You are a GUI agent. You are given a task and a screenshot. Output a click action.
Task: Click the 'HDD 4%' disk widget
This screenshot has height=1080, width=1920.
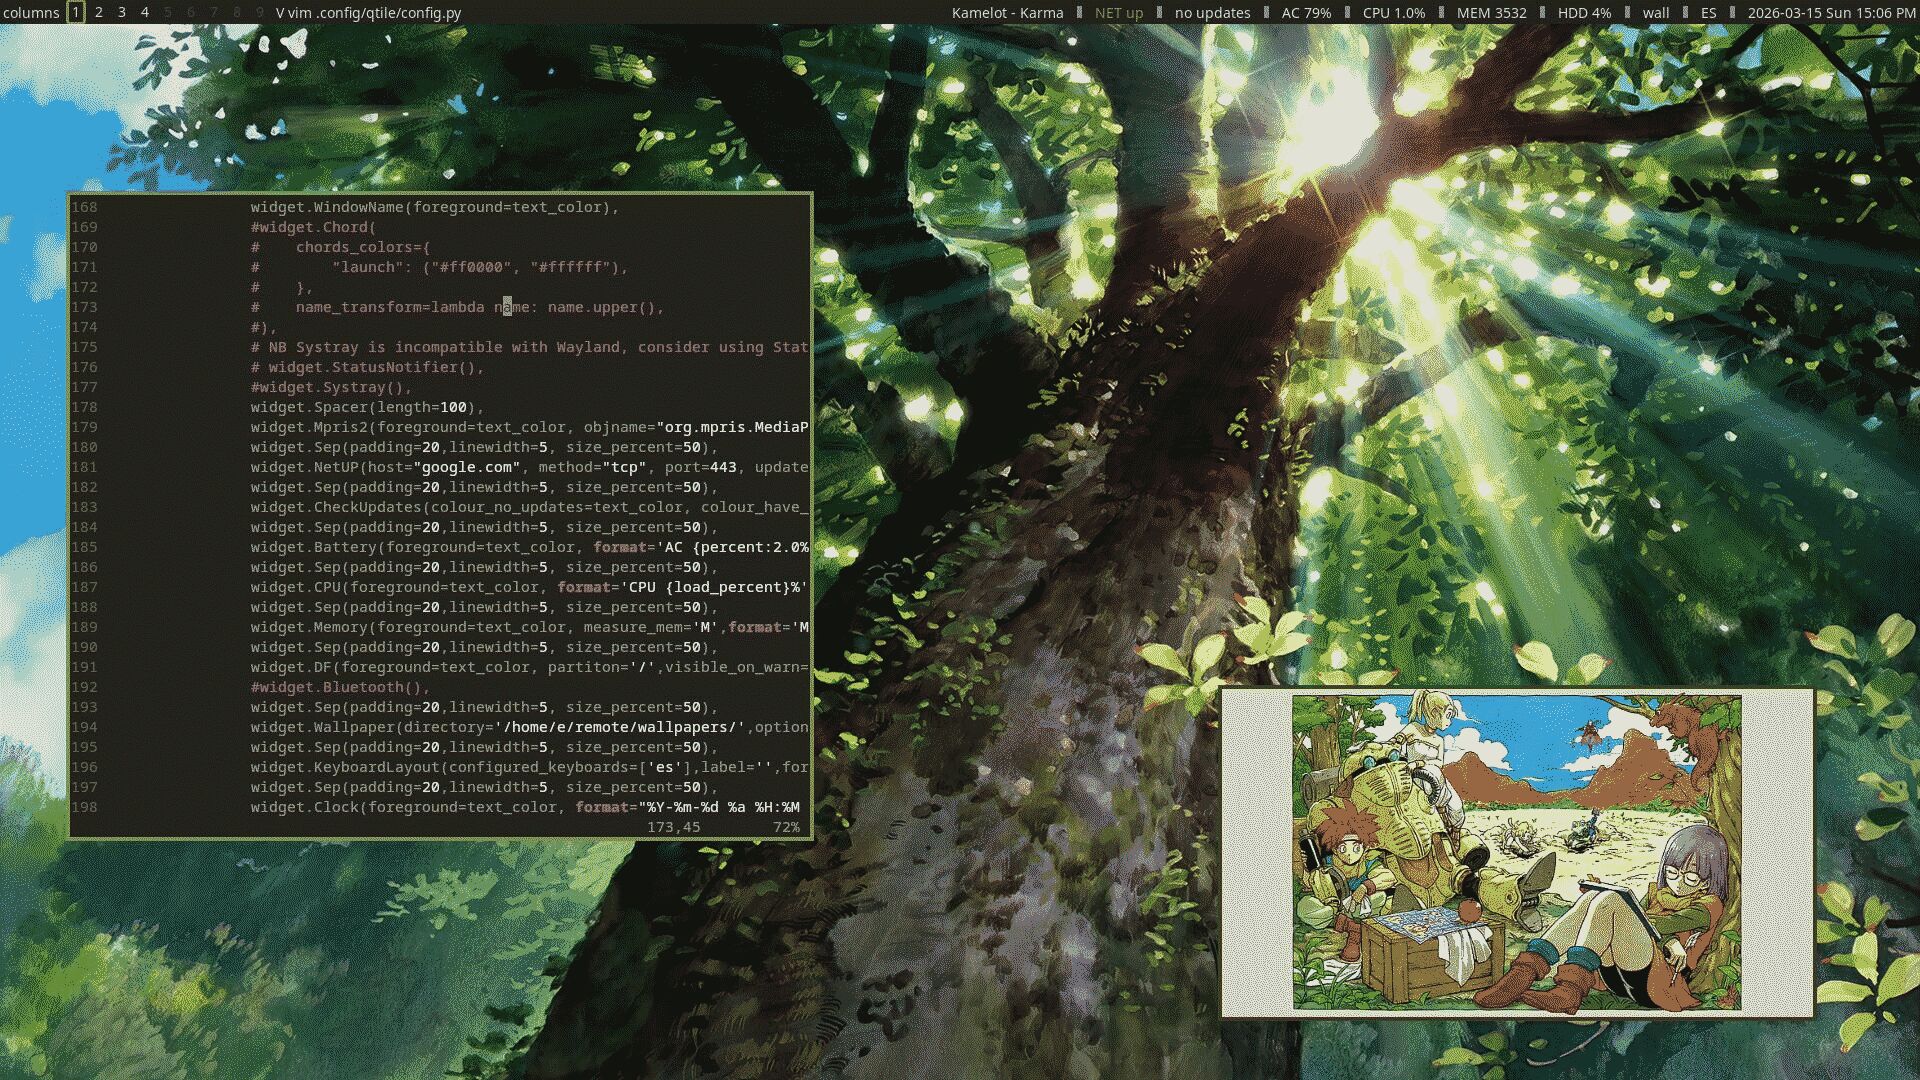tap(1584, 13)
